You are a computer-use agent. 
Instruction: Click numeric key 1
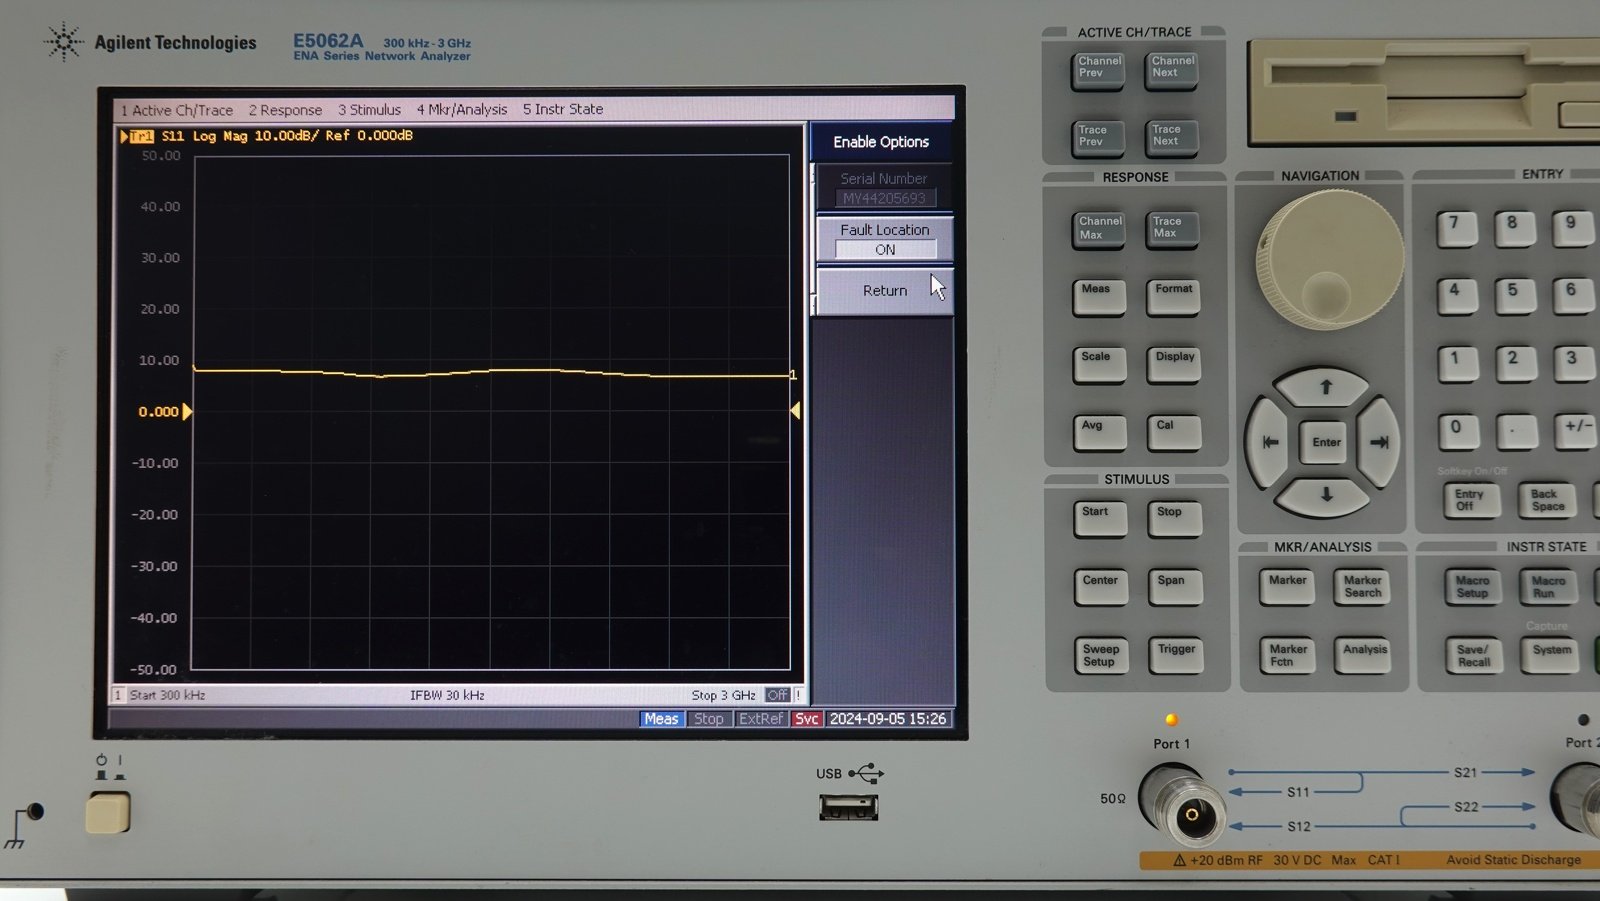tap(1458, 365)
